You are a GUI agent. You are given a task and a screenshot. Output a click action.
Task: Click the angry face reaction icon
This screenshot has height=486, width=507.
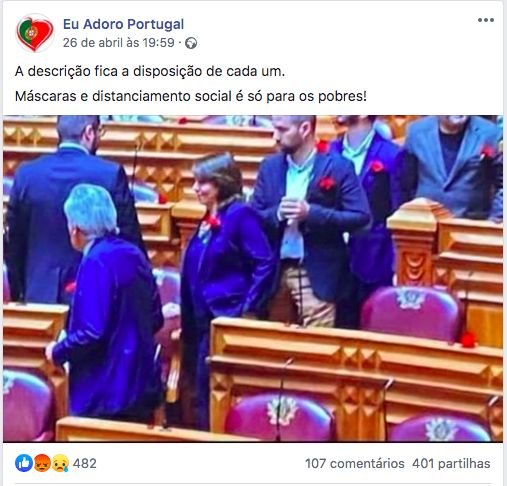click(42, 463)
